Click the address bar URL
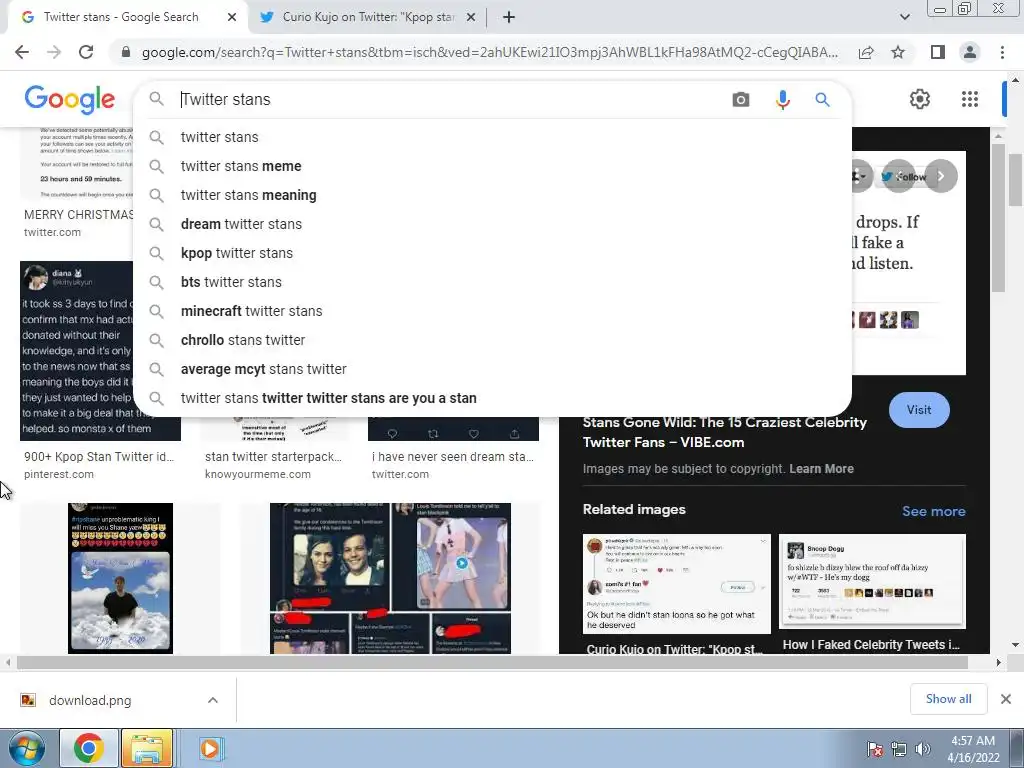Viewport: 1024px width, 768px height. [x=490, y=52]
